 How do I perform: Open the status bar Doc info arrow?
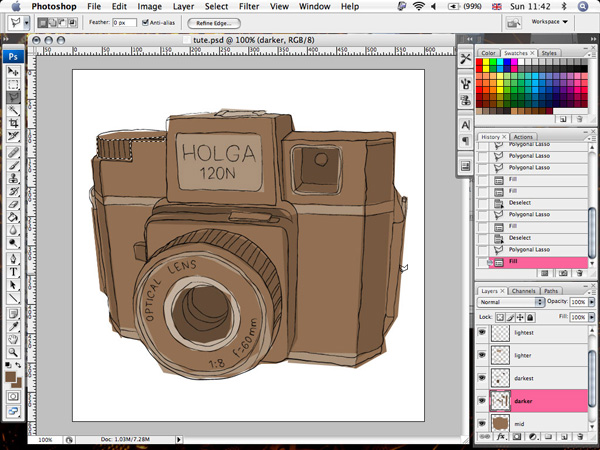pos(179,440)
